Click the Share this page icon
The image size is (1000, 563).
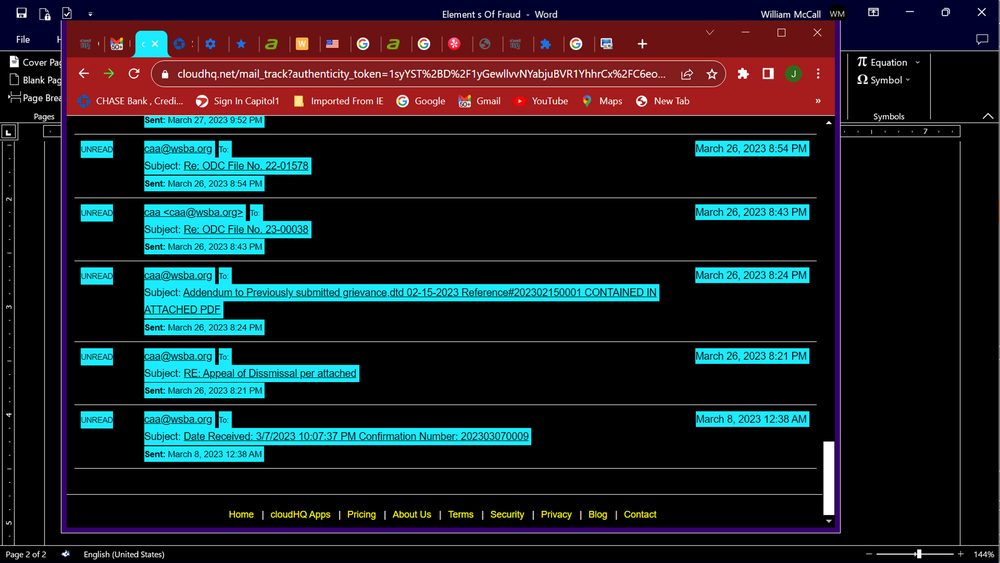(x=687, y=74)
